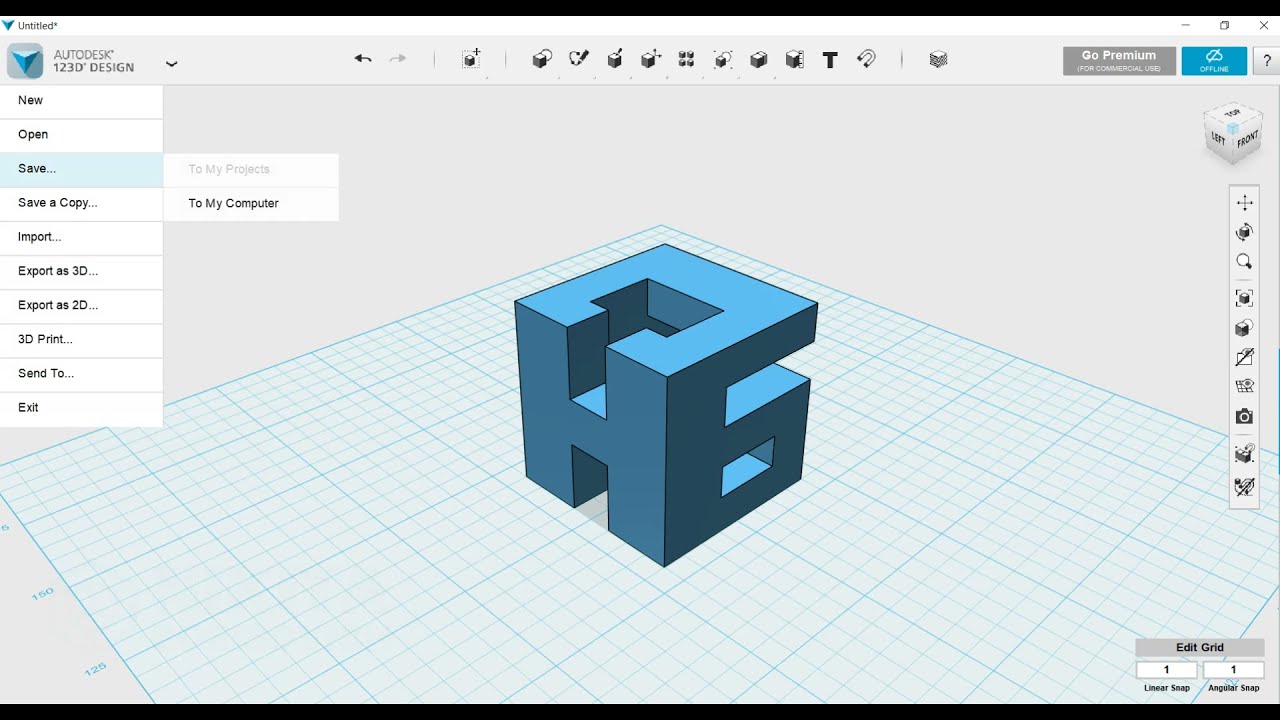The width and height of the screenshot is (1280, 720).
Task: Choose Exit from the menu
Action: tap(81, 408)
